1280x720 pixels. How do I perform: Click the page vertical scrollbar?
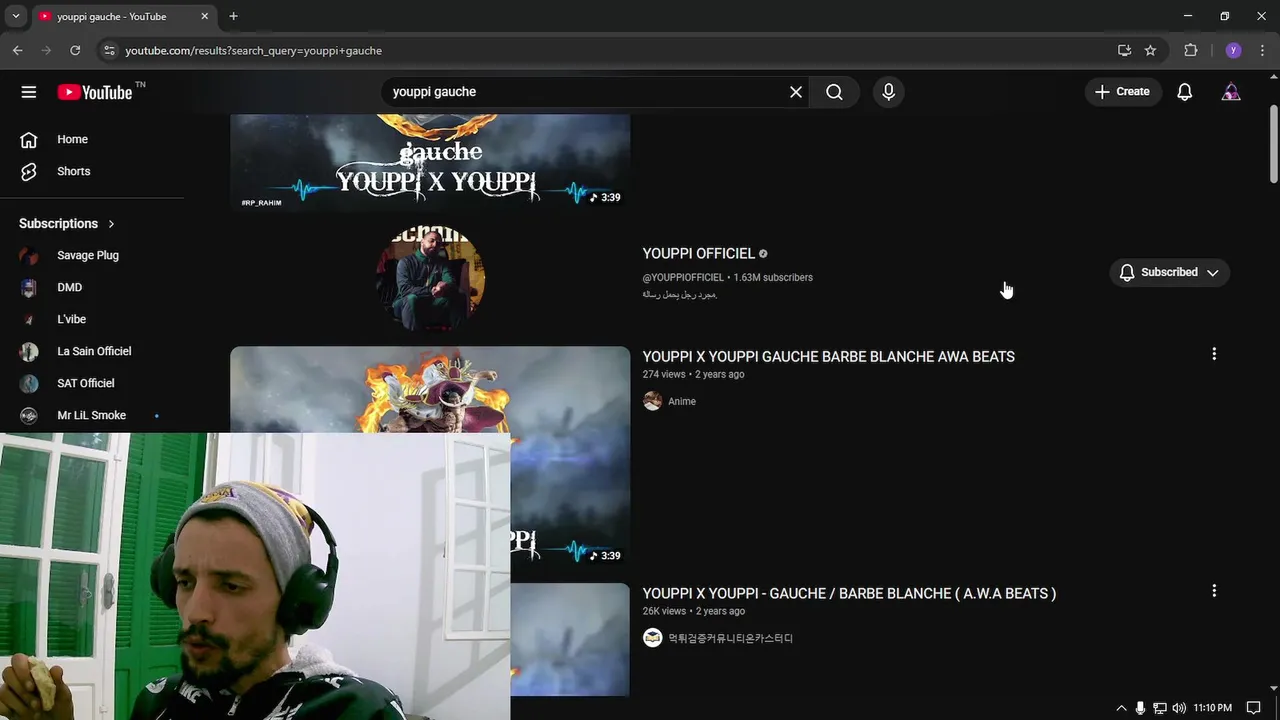tap(1273, 144)
